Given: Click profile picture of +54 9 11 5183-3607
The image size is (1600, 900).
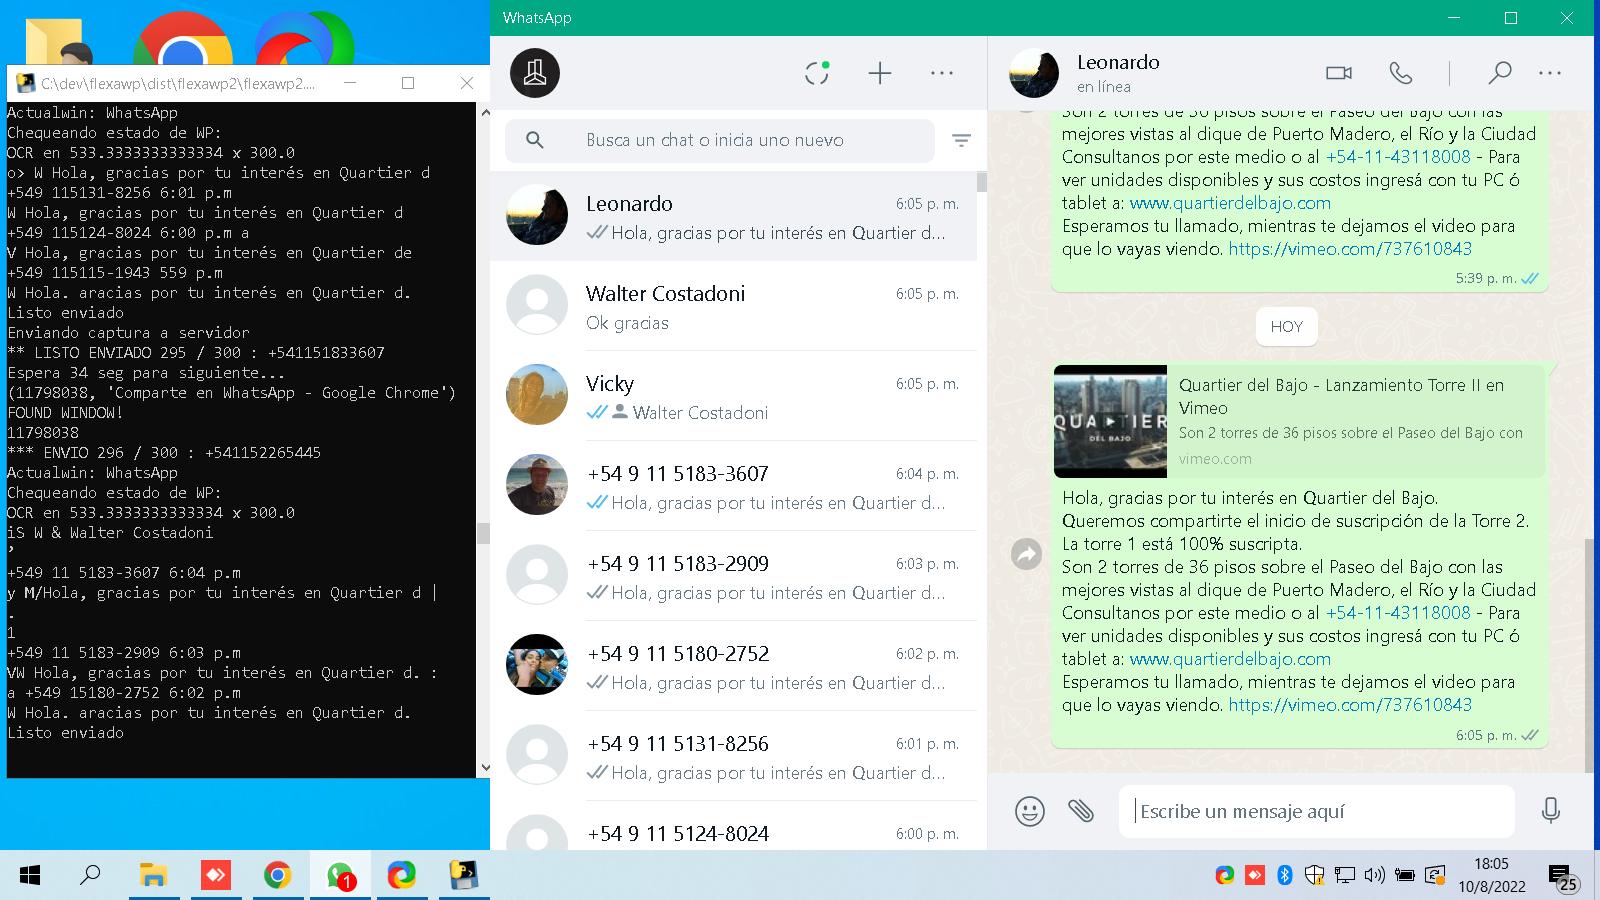Looking at the screenshot, I should pyautogui.click(x=537, y=485).
